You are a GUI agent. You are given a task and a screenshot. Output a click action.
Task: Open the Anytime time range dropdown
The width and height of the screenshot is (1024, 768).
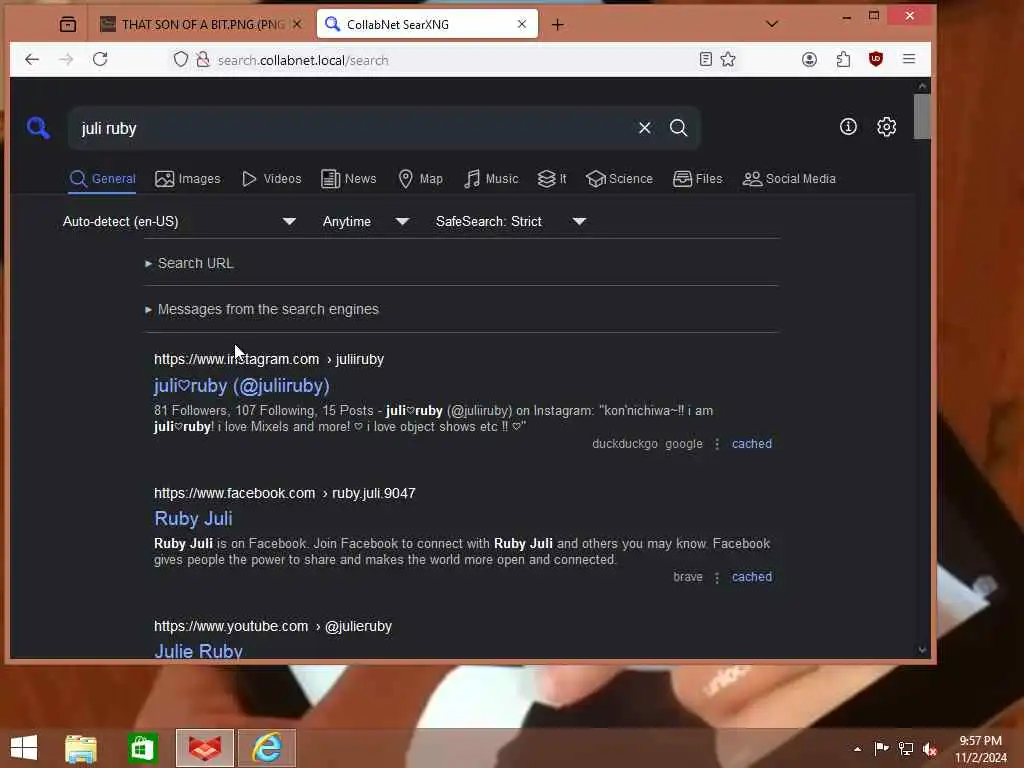click(x=365, y=221)
